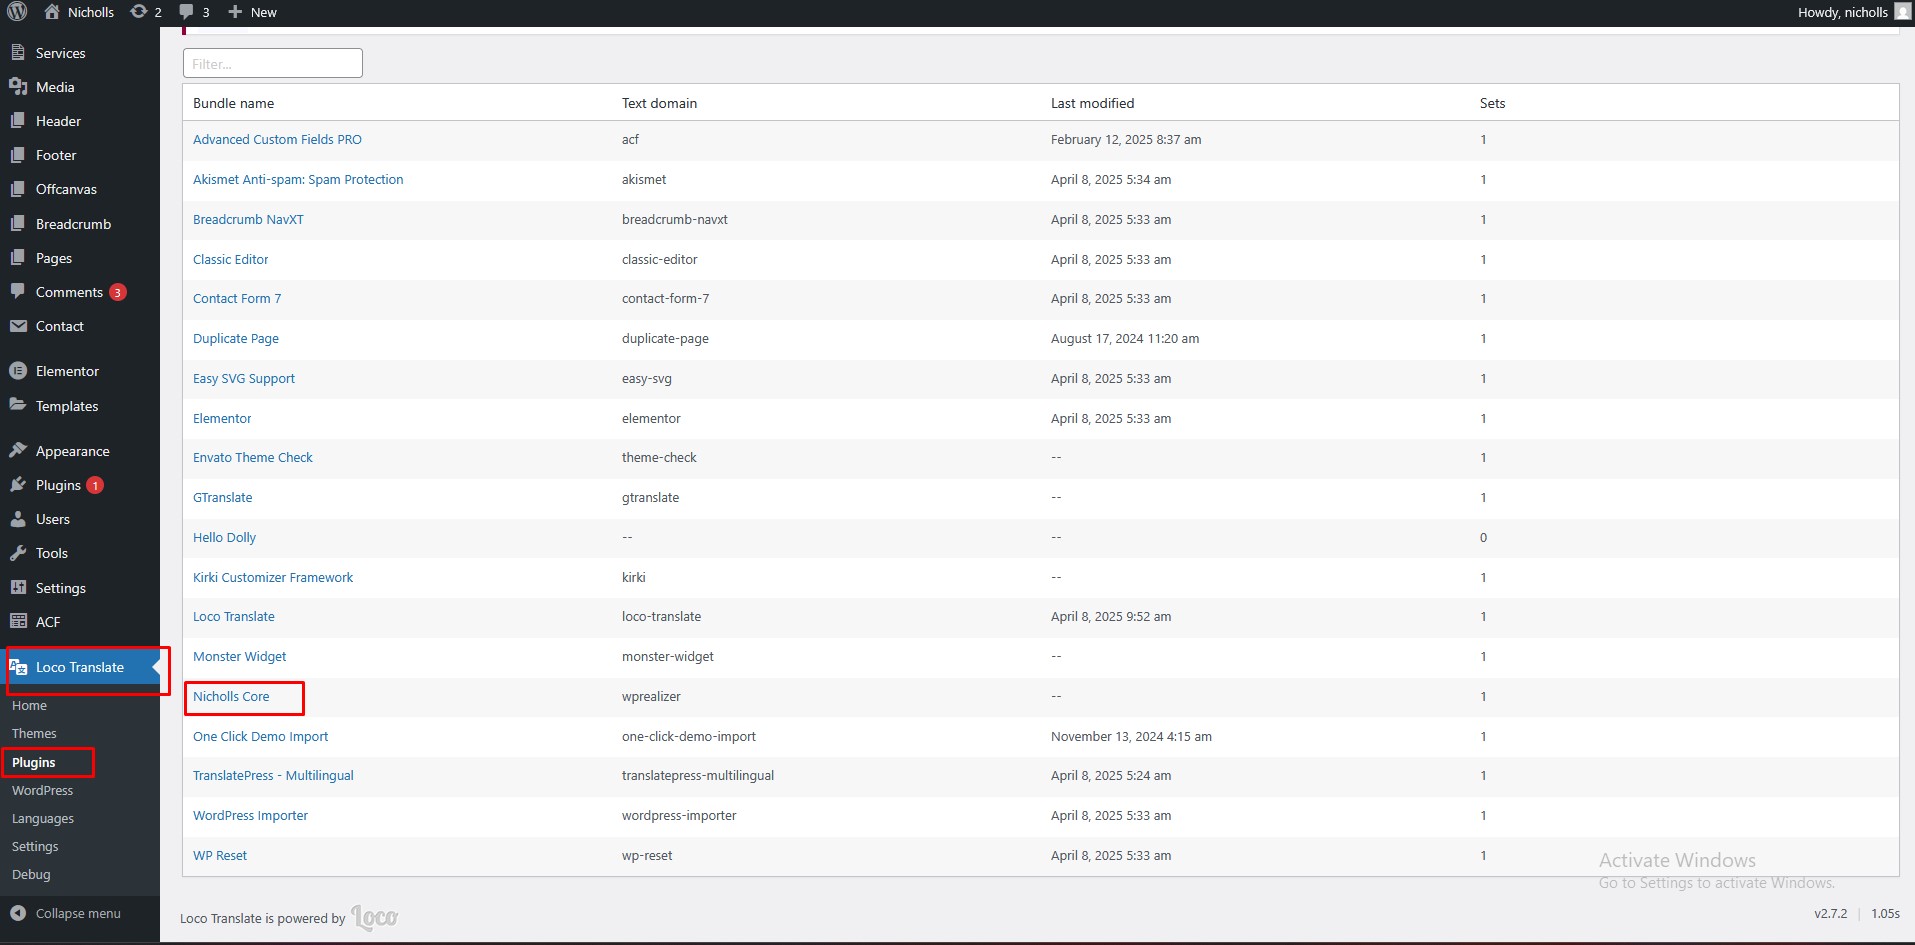Open Loco Translate Debug submenu

(31, 874)
